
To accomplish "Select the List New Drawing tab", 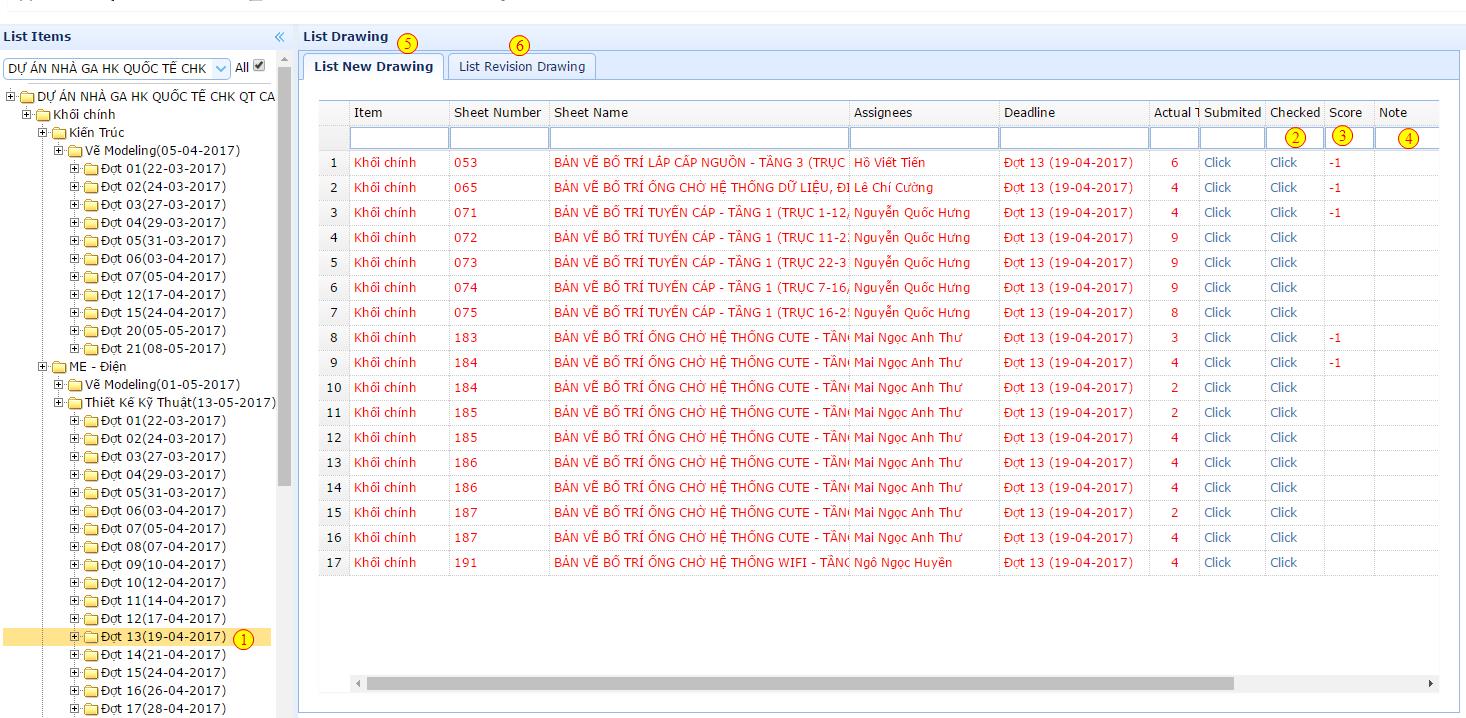I will click(373, 67).
